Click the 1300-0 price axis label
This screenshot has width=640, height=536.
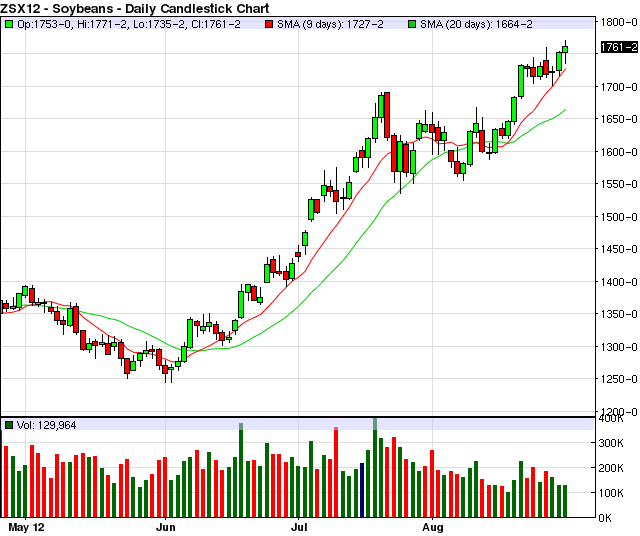(619, 347)
